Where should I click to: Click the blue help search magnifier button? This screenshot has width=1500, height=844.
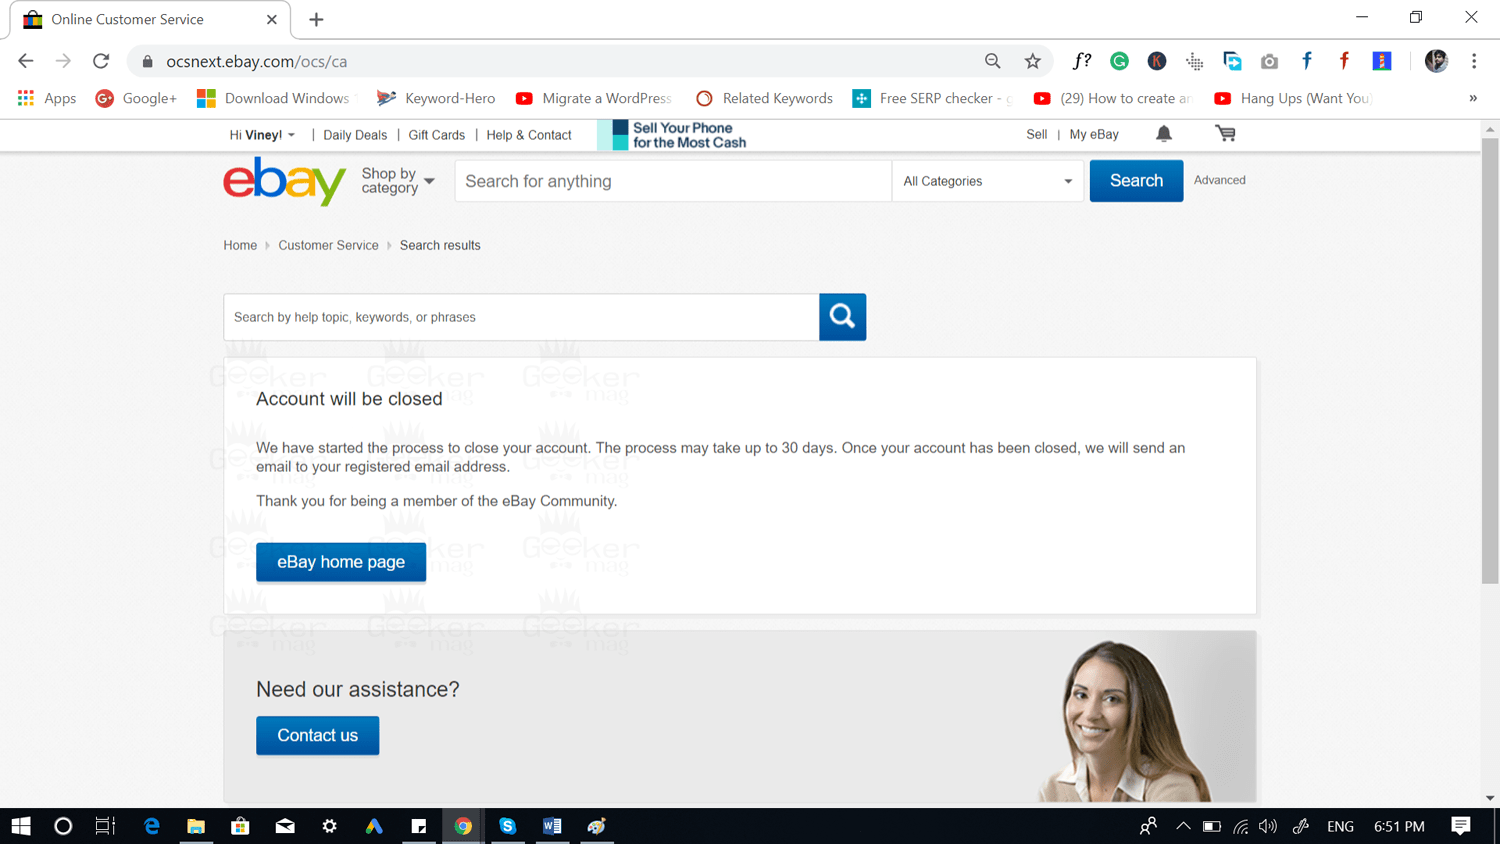pos(842,317)
